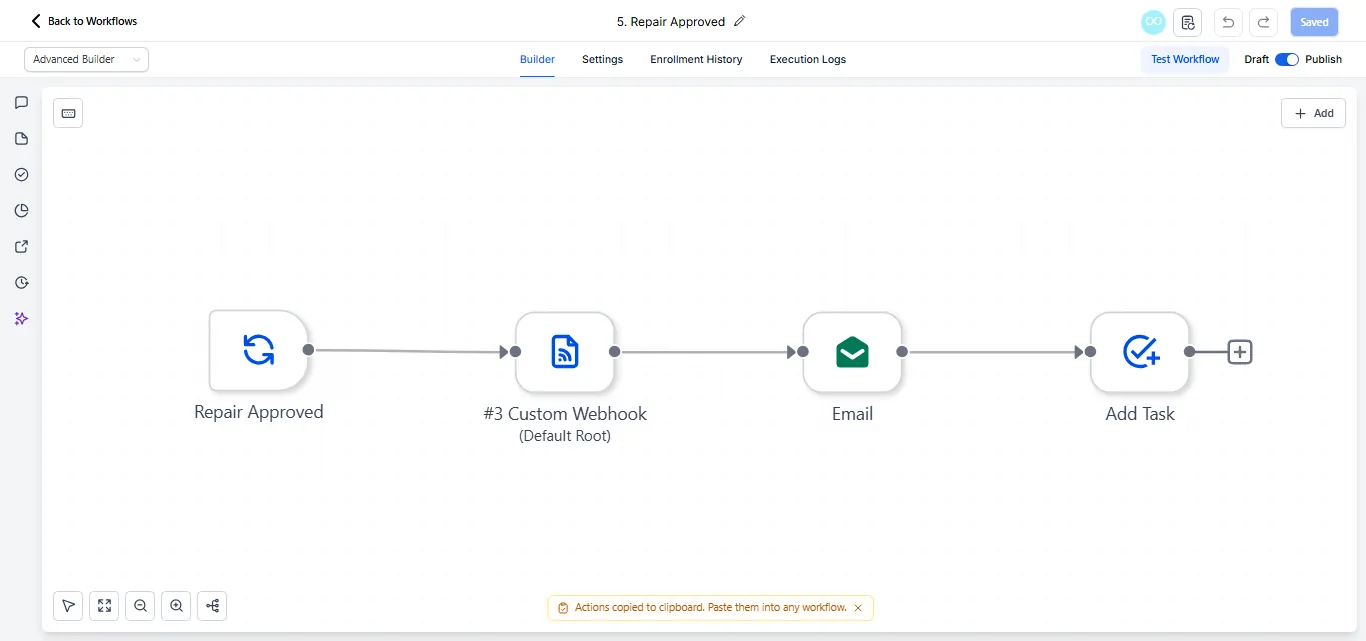Viewport: 1366px width, 641px height.
Task: Open the Settings tab
Action: (602, 60)
